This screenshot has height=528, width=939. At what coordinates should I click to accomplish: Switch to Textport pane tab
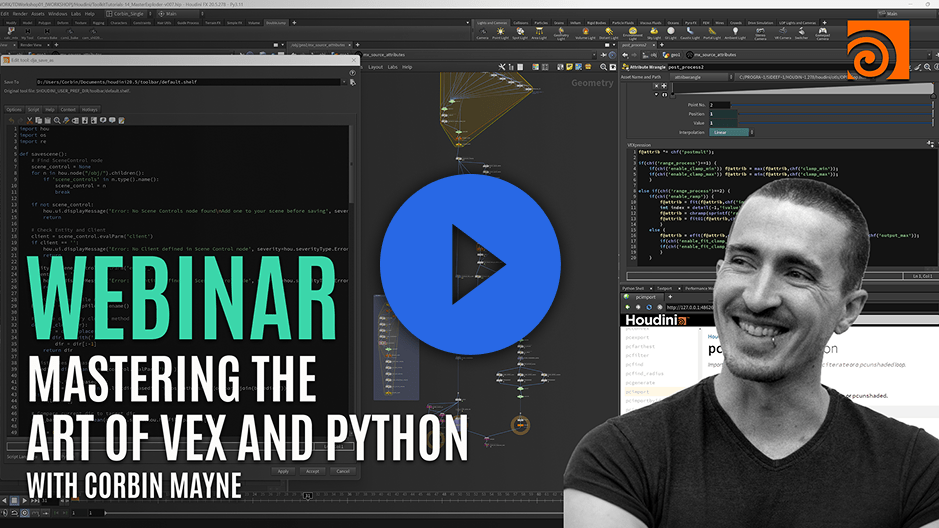tap(665, 289)
